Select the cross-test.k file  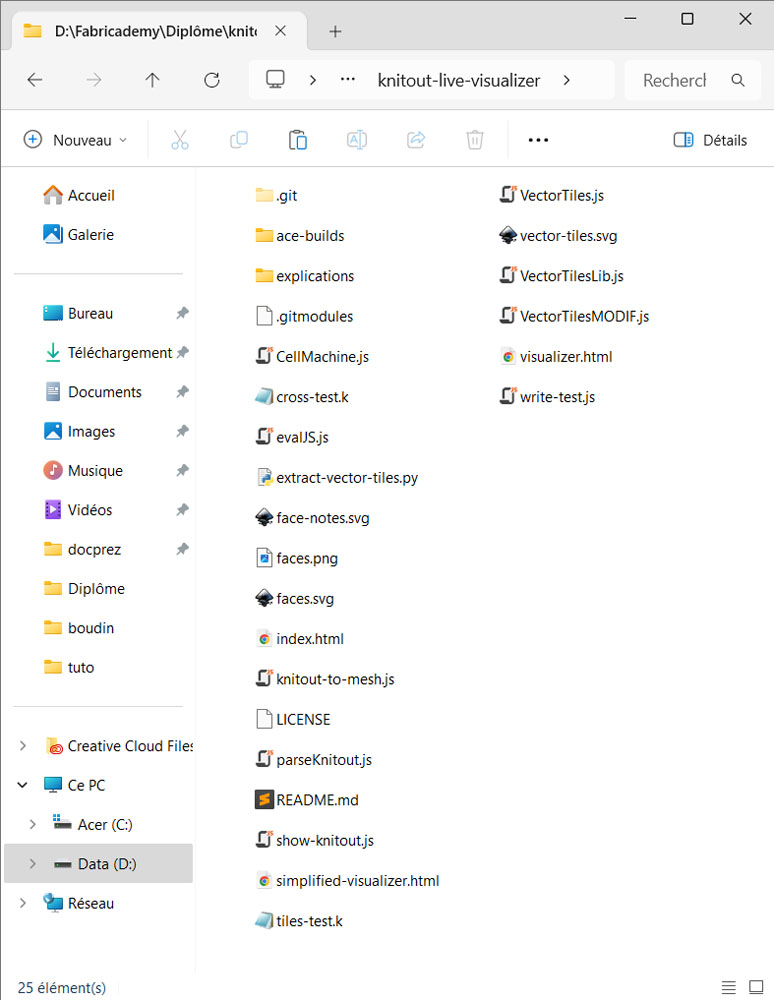302,397
